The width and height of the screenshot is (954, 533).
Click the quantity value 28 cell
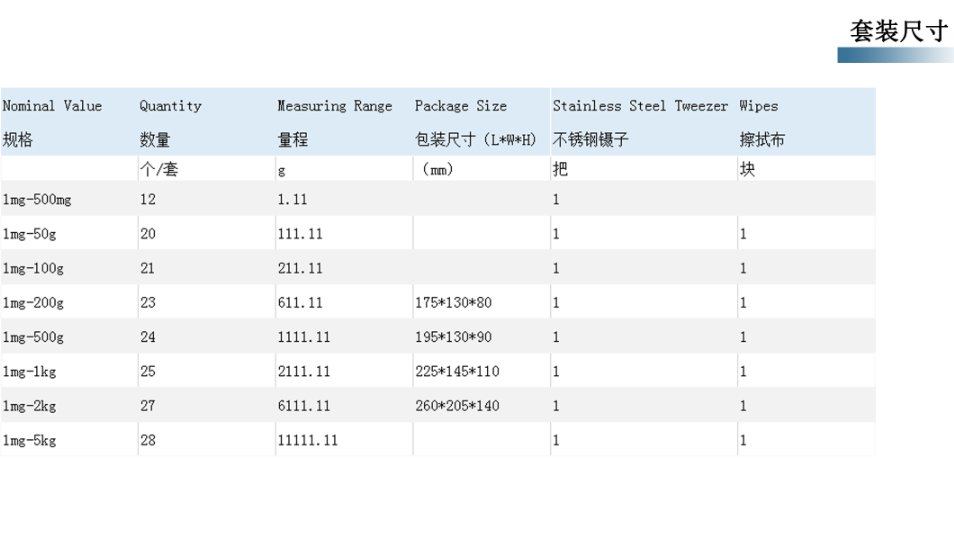tap(148, 440)
